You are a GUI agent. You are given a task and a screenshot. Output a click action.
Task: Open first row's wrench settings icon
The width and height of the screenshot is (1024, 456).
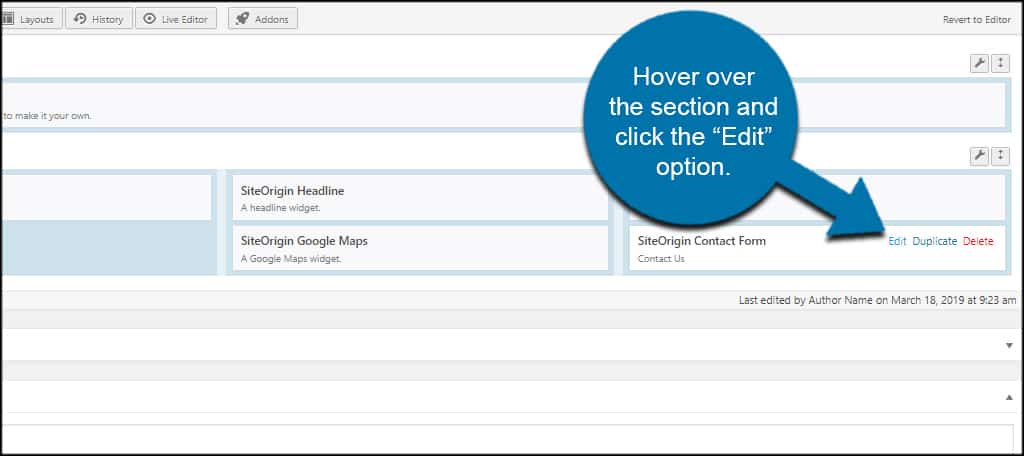click(x=979, y=63)
